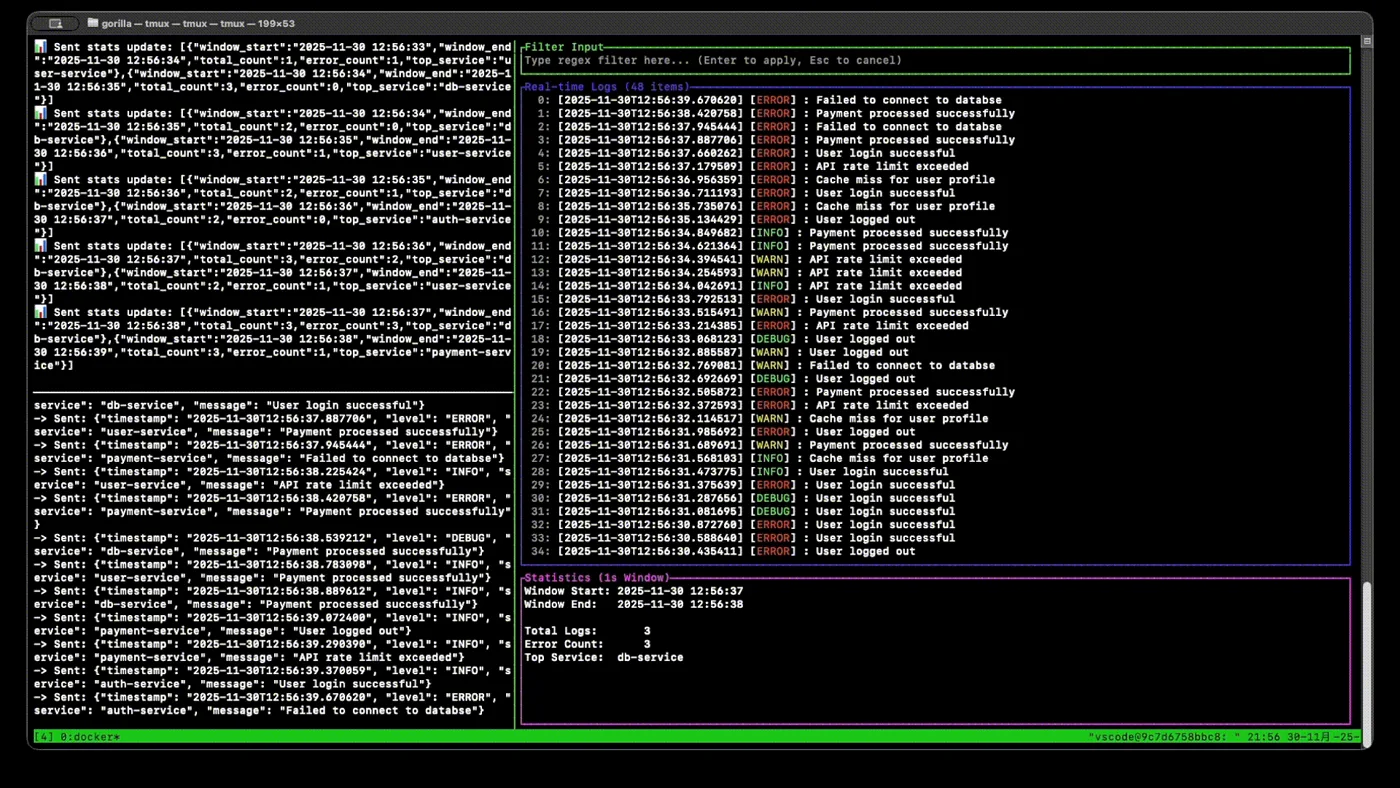Select log row 1 with timestamp 12:56:38.420758
The image size is (1400, 788).
click(775, 113)
